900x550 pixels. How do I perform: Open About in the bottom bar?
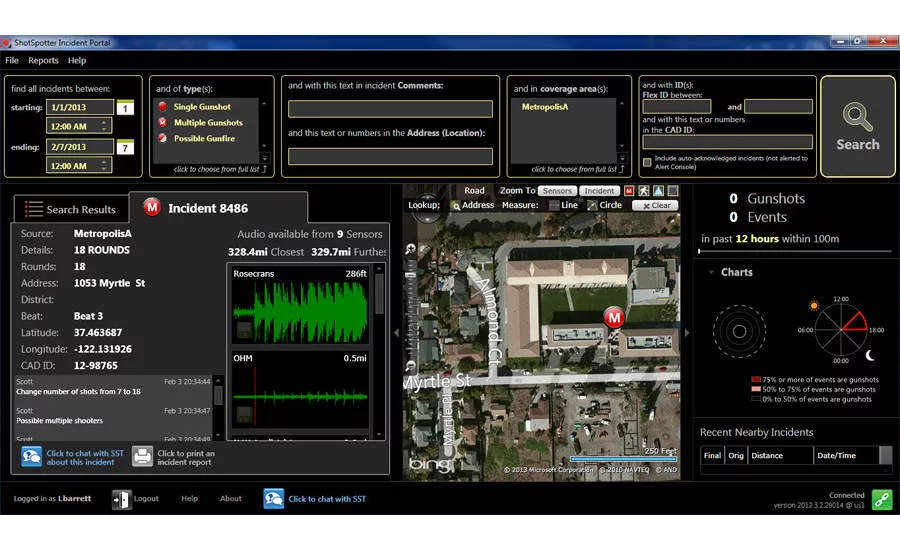coord(231,499)
